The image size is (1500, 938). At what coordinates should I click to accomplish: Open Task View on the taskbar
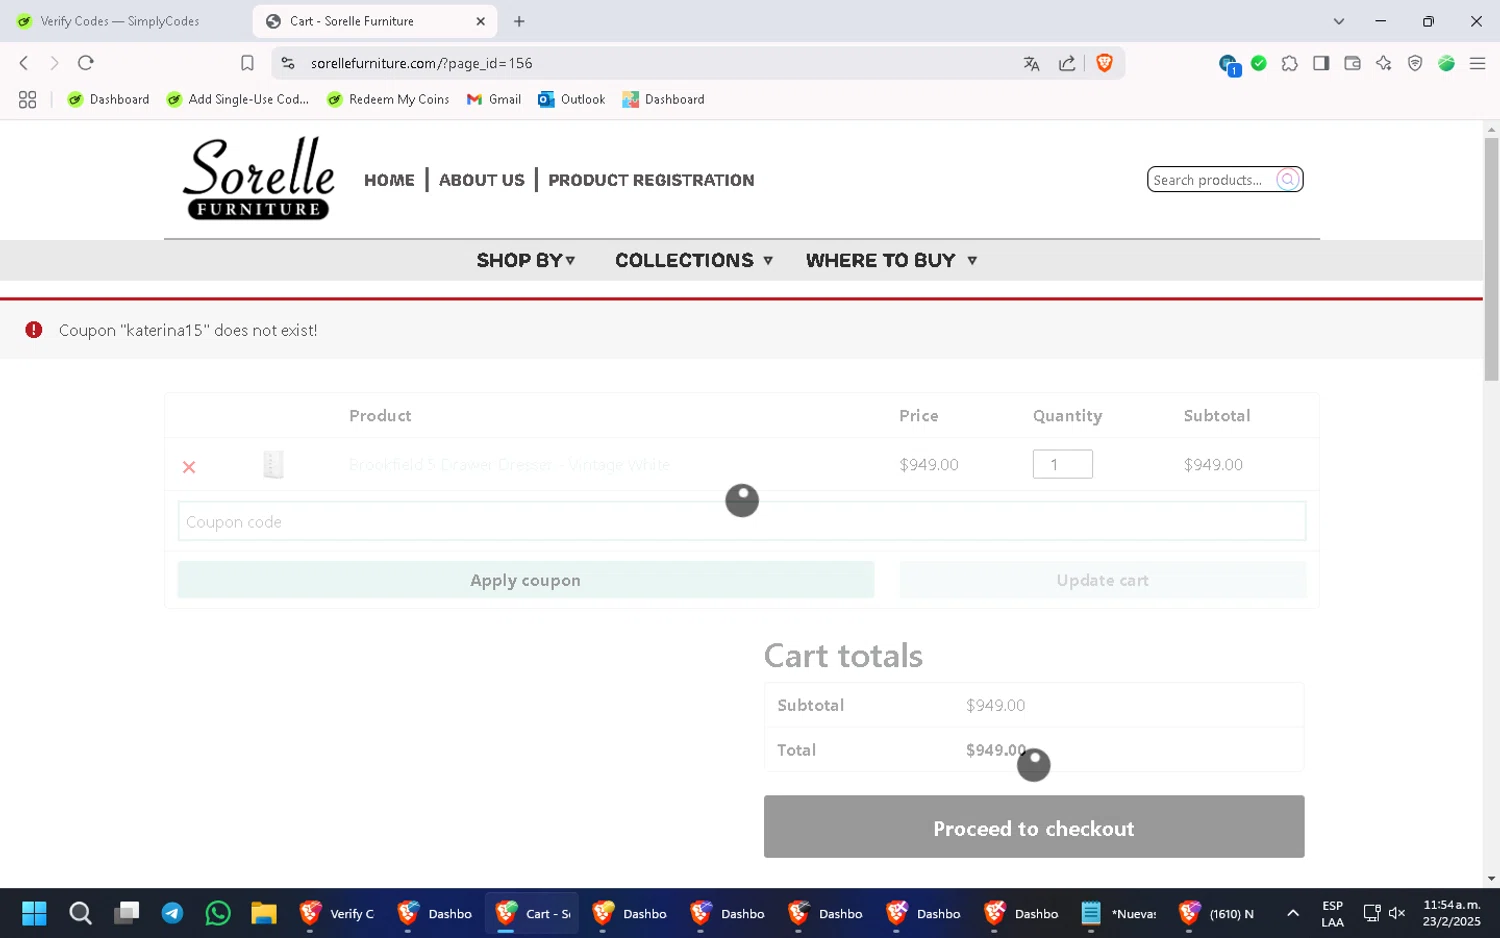pos(126,913)
